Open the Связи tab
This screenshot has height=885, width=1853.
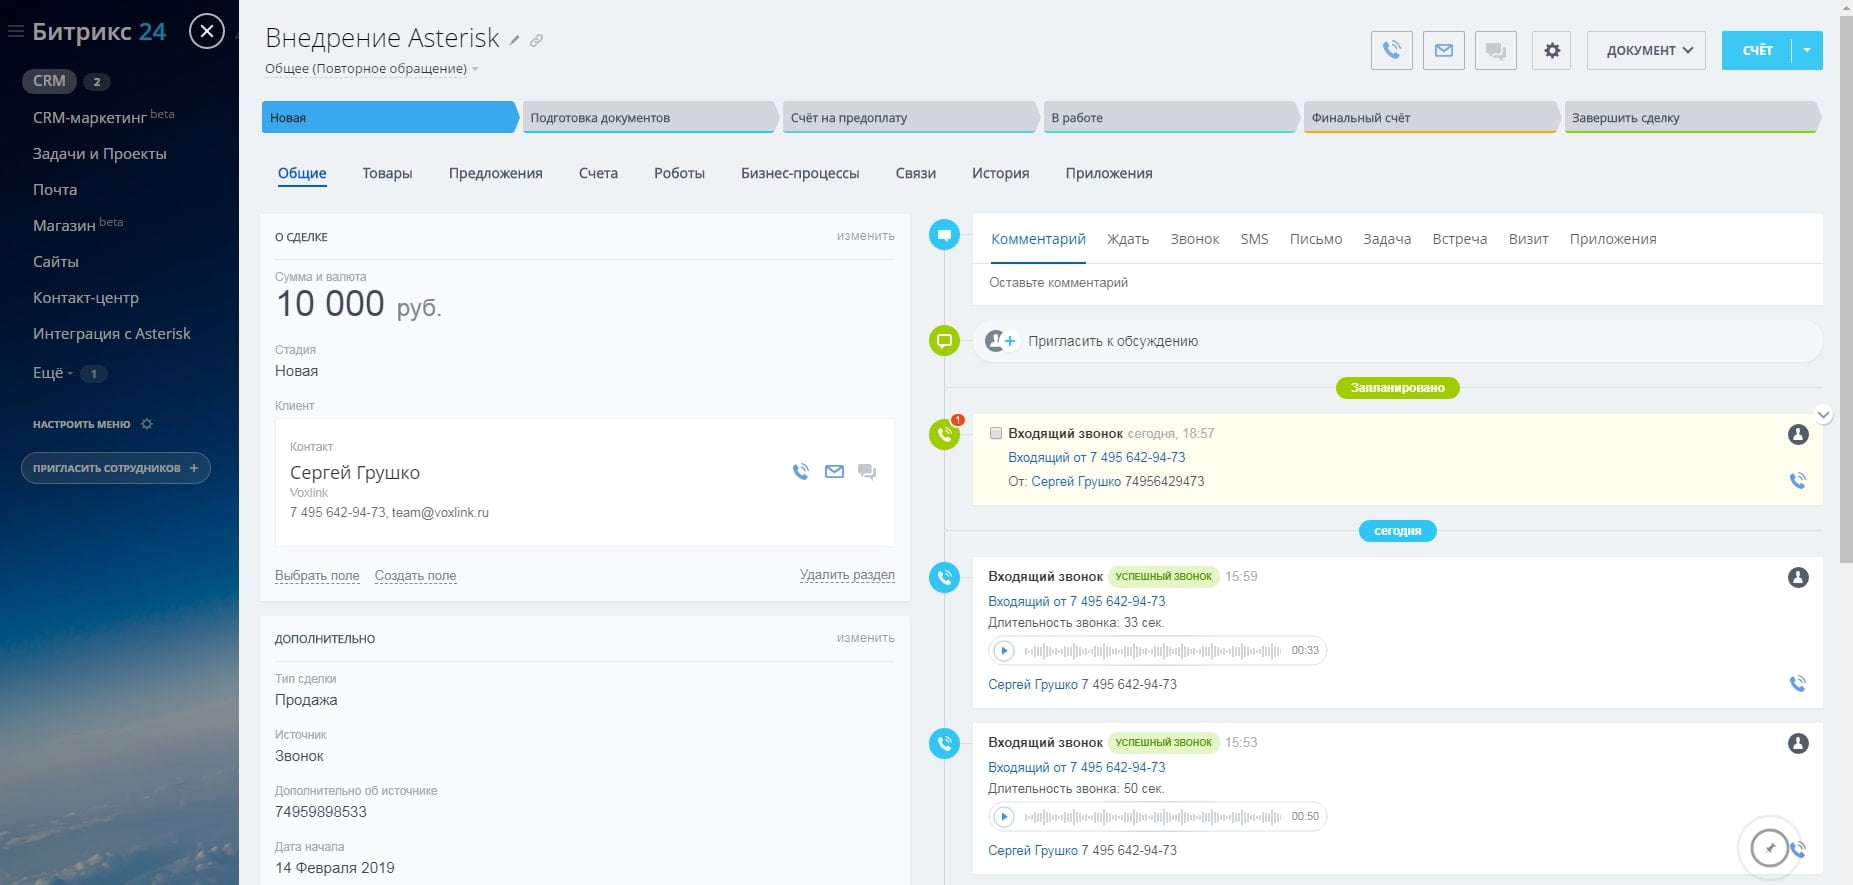(915, 173)
